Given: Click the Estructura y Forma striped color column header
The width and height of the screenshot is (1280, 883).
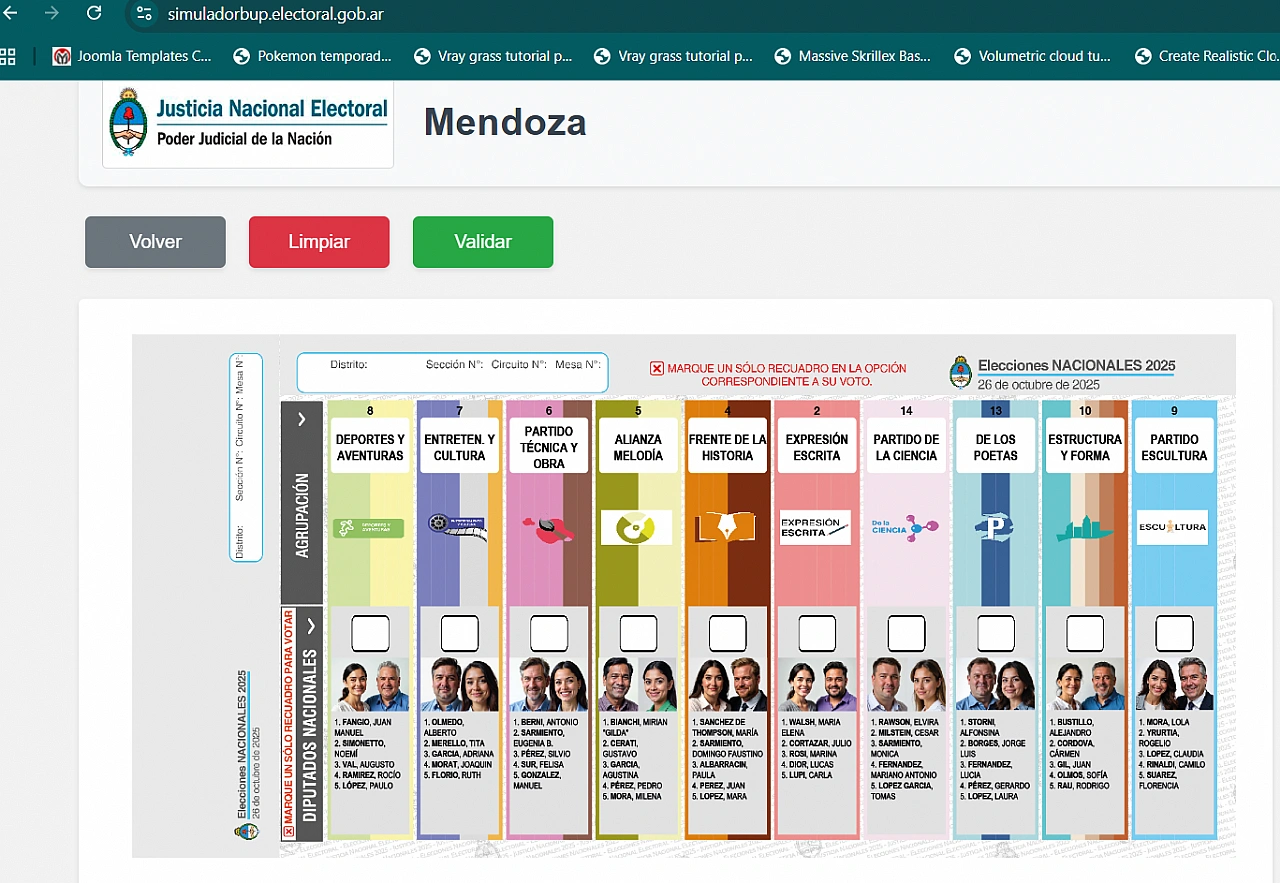Looking at the screenshot, I should (x=1085, y=447).
